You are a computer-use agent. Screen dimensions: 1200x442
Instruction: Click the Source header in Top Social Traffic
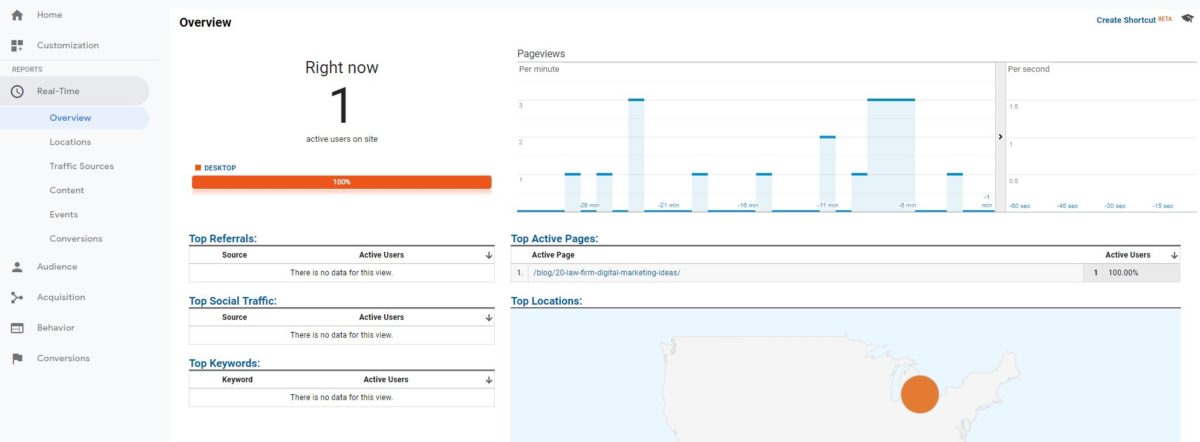coord(235,317)
